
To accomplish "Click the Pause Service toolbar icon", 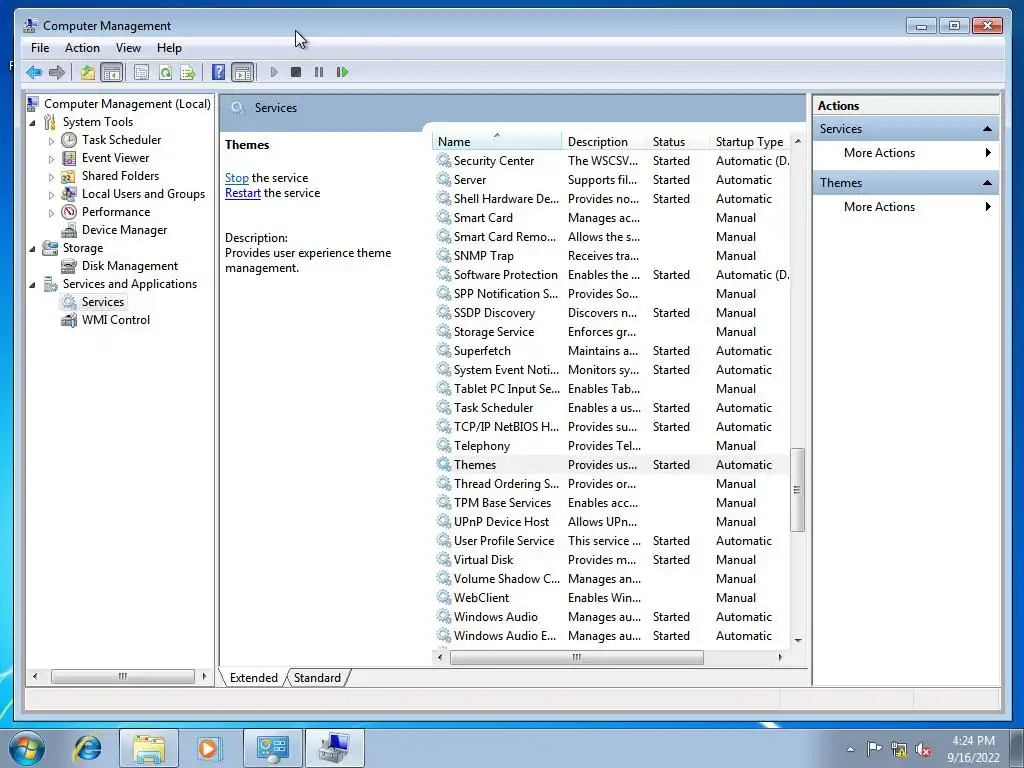I will (319, 72).
